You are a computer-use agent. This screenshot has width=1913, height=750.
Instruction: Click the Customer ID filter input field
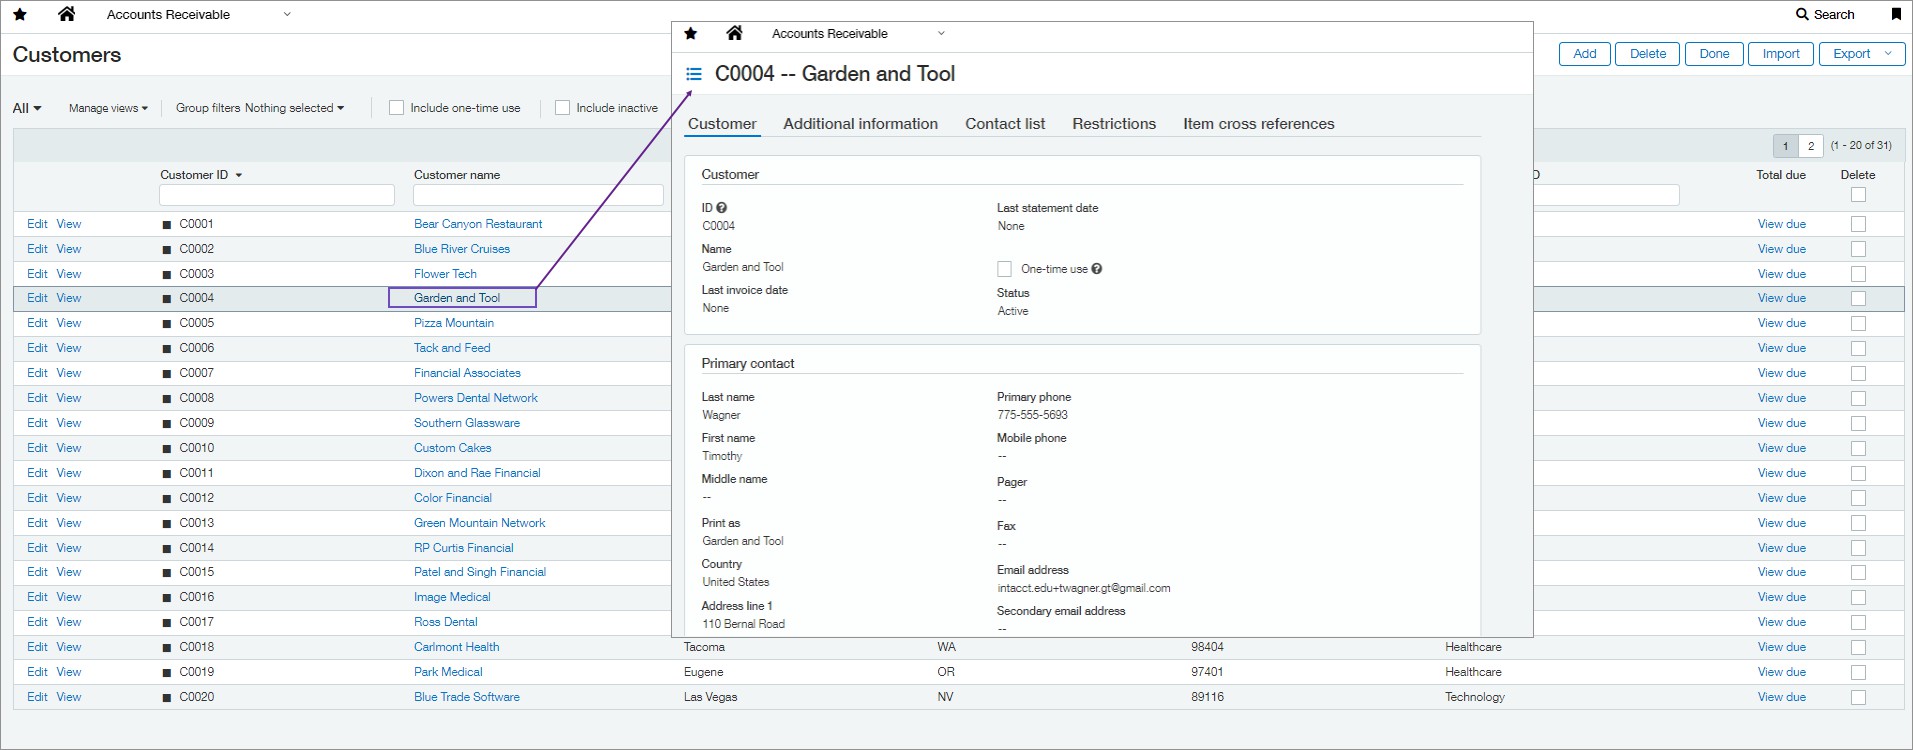coord(277,195)
